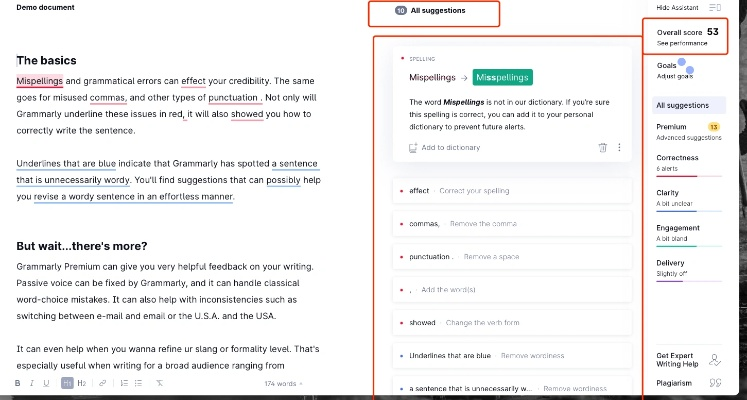The height and width of the screenshot is (400, 747).
Task: Clear formatting with the toolbar icon
Action: click(x=160, y=383)
